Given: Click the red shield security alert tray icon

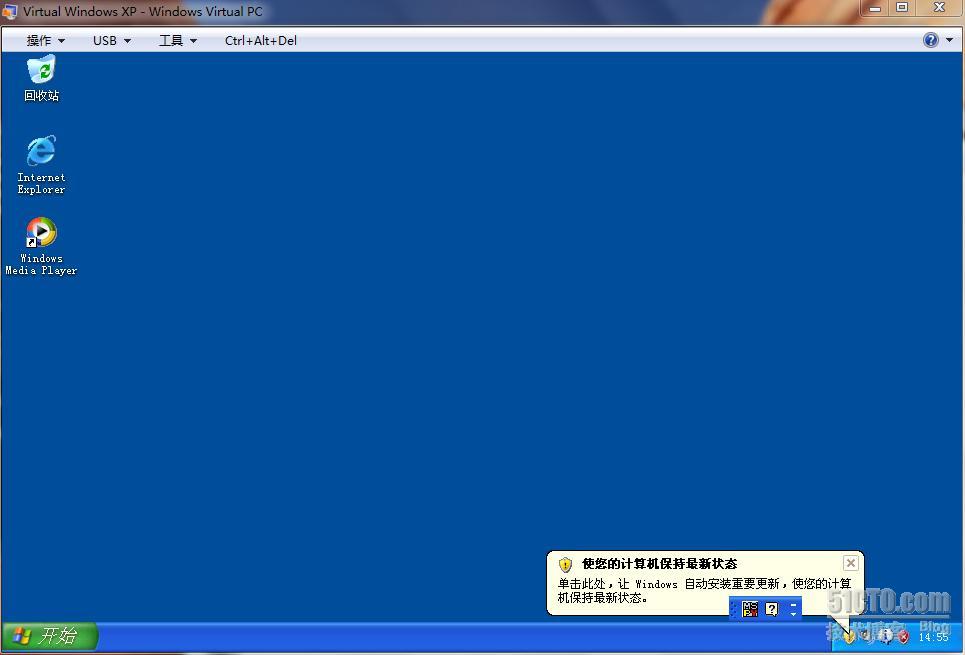Looking at the screenshot, I should click(x=903, y=637).
